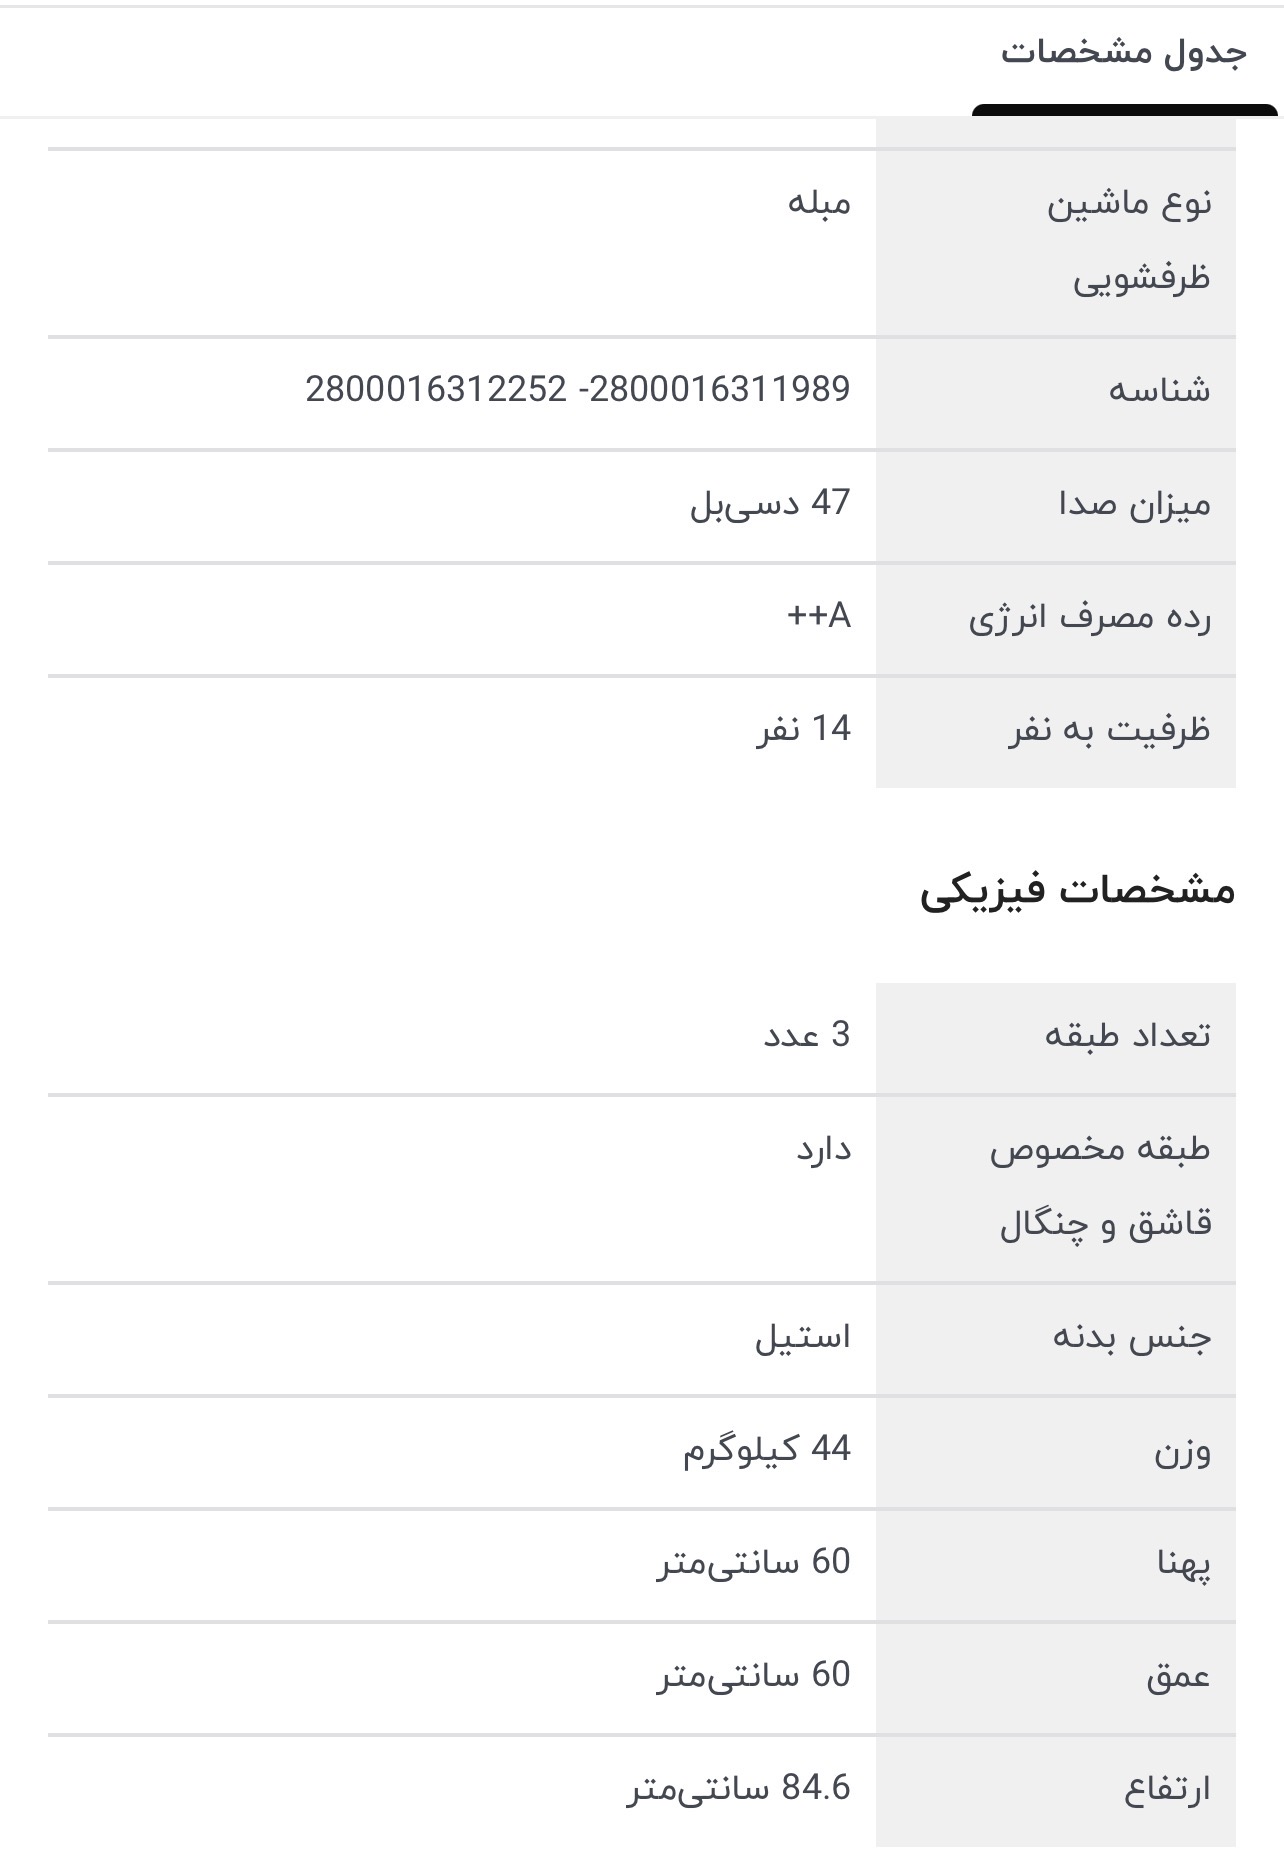Click the نوع ماشین ظرفشویی label
Viewport: 1284px width, 1864px height.
tap(1129, 240)
